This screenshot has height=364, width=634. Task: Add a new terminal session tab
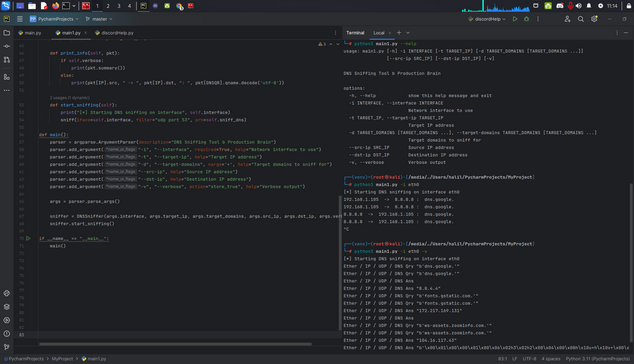pyautogui.click(x=399, y=33)
